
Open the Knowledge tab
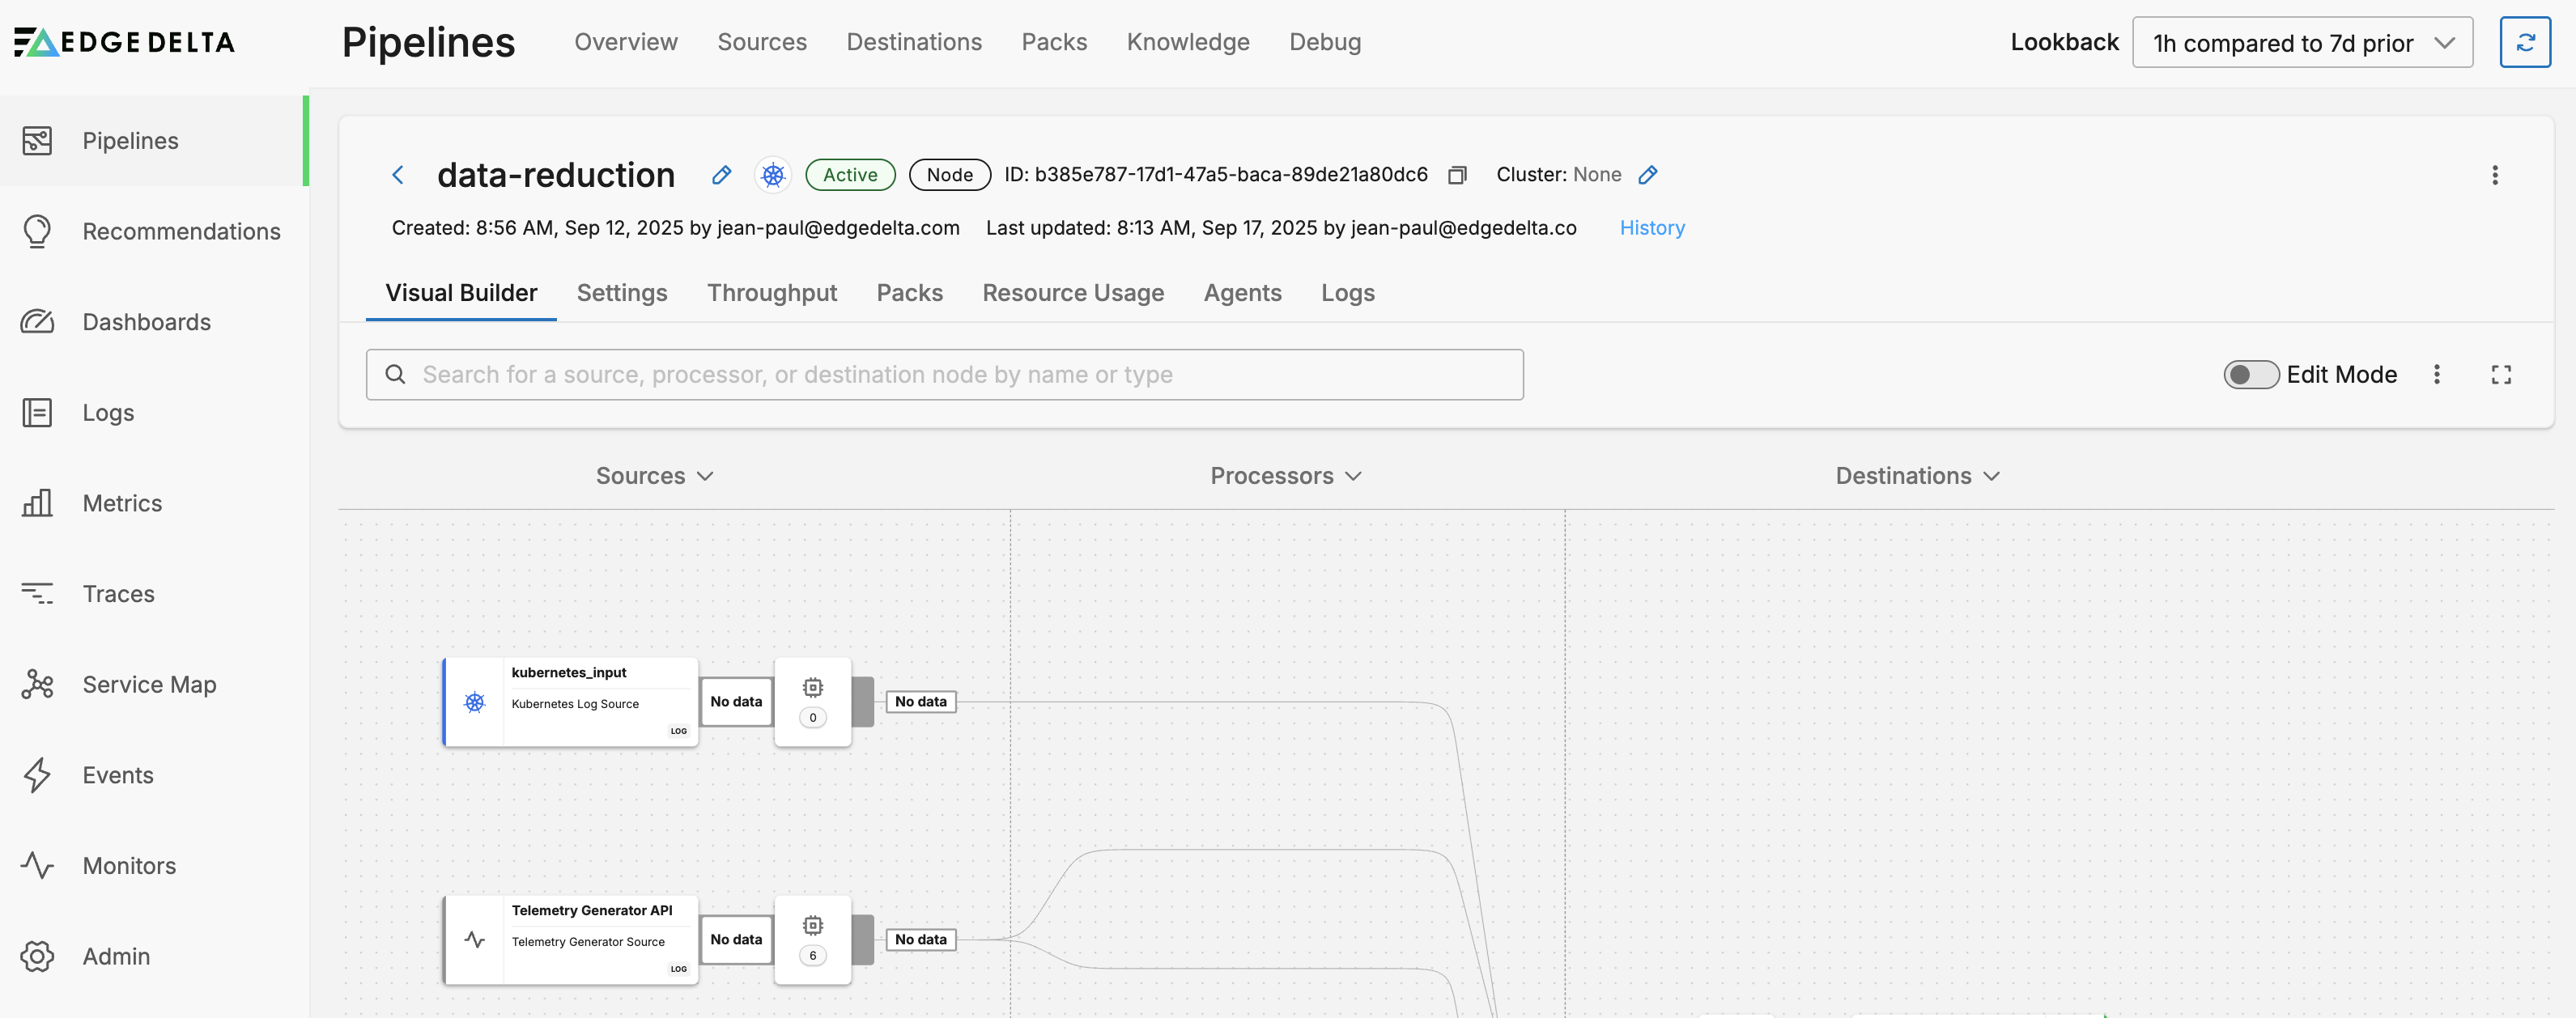[1188, 42]
